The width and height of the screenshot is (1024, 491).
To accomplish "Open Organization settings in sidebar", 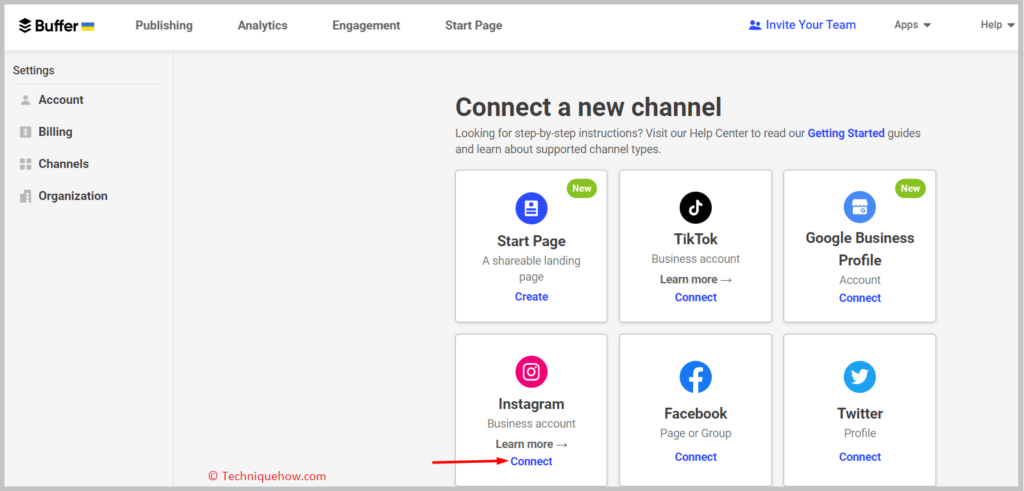I will coord(73,196).
